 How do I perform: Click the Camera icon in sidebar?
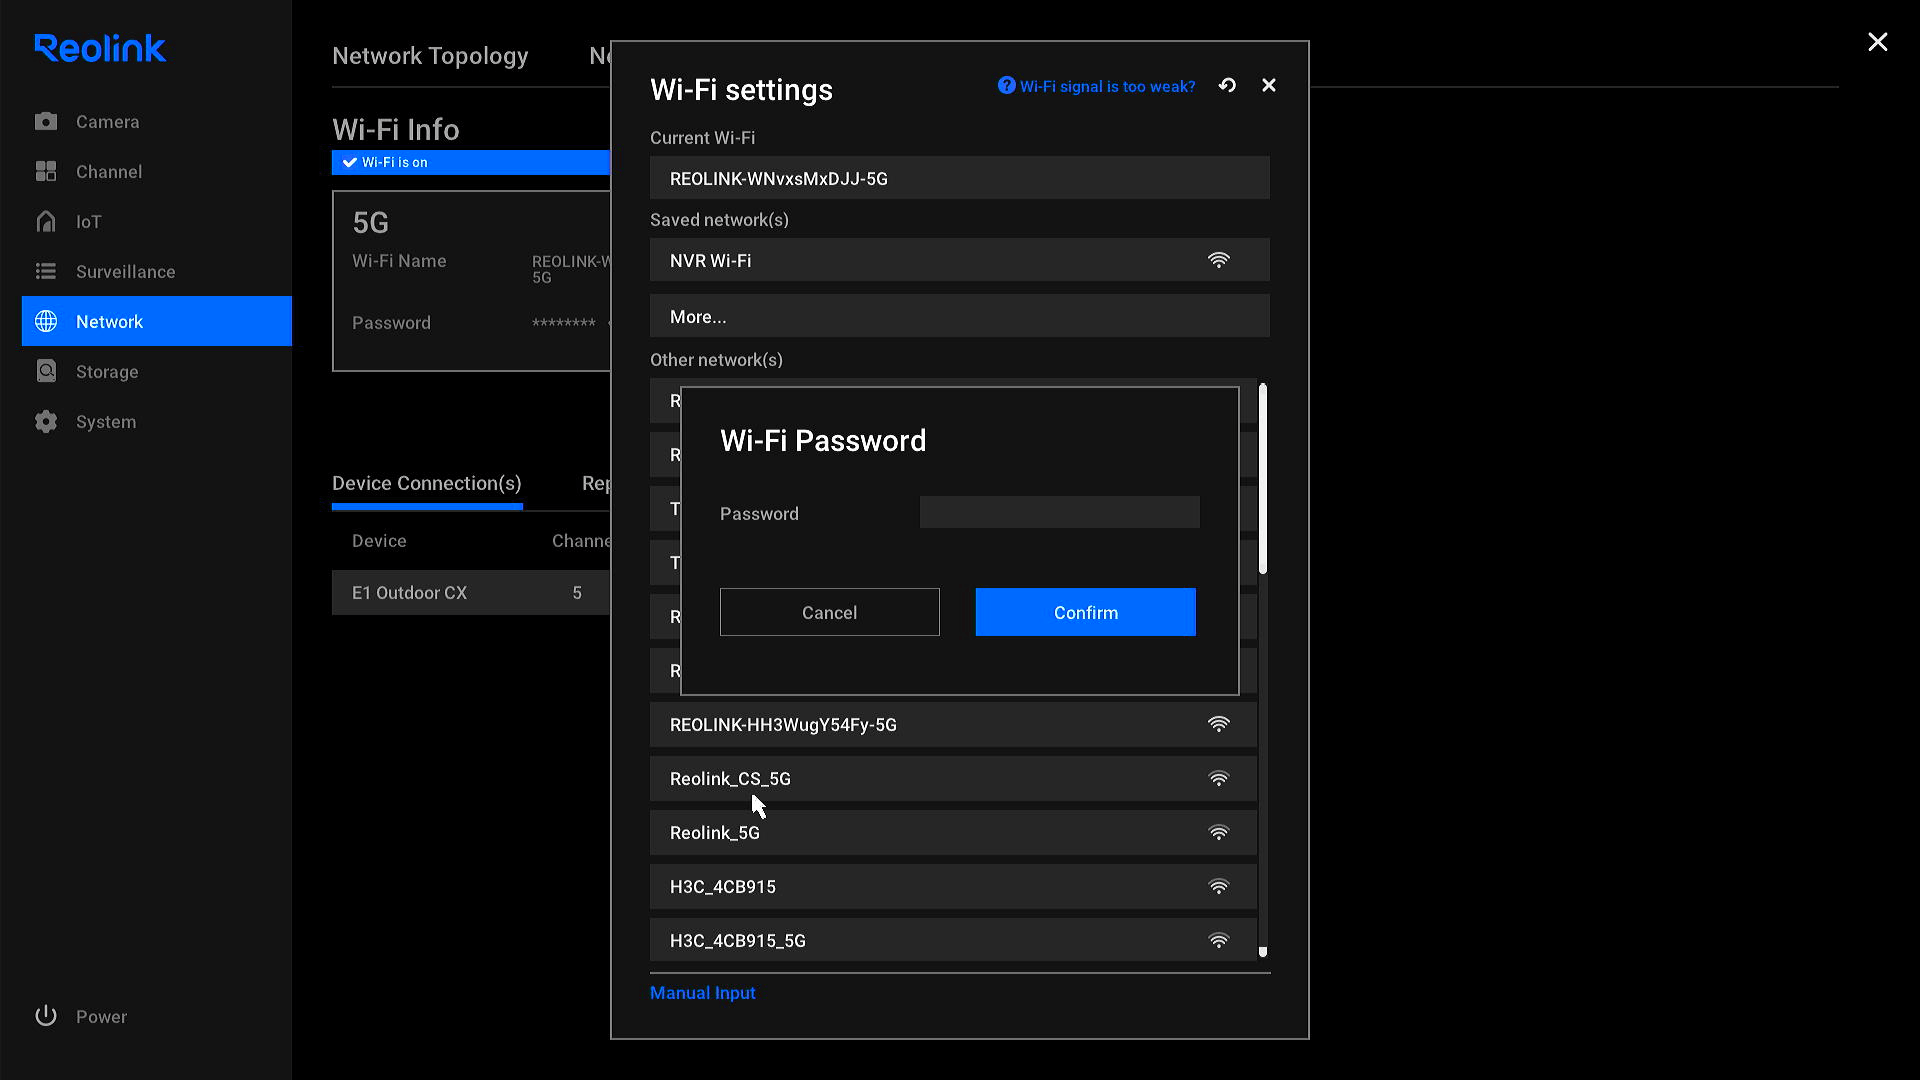point(46,122)
